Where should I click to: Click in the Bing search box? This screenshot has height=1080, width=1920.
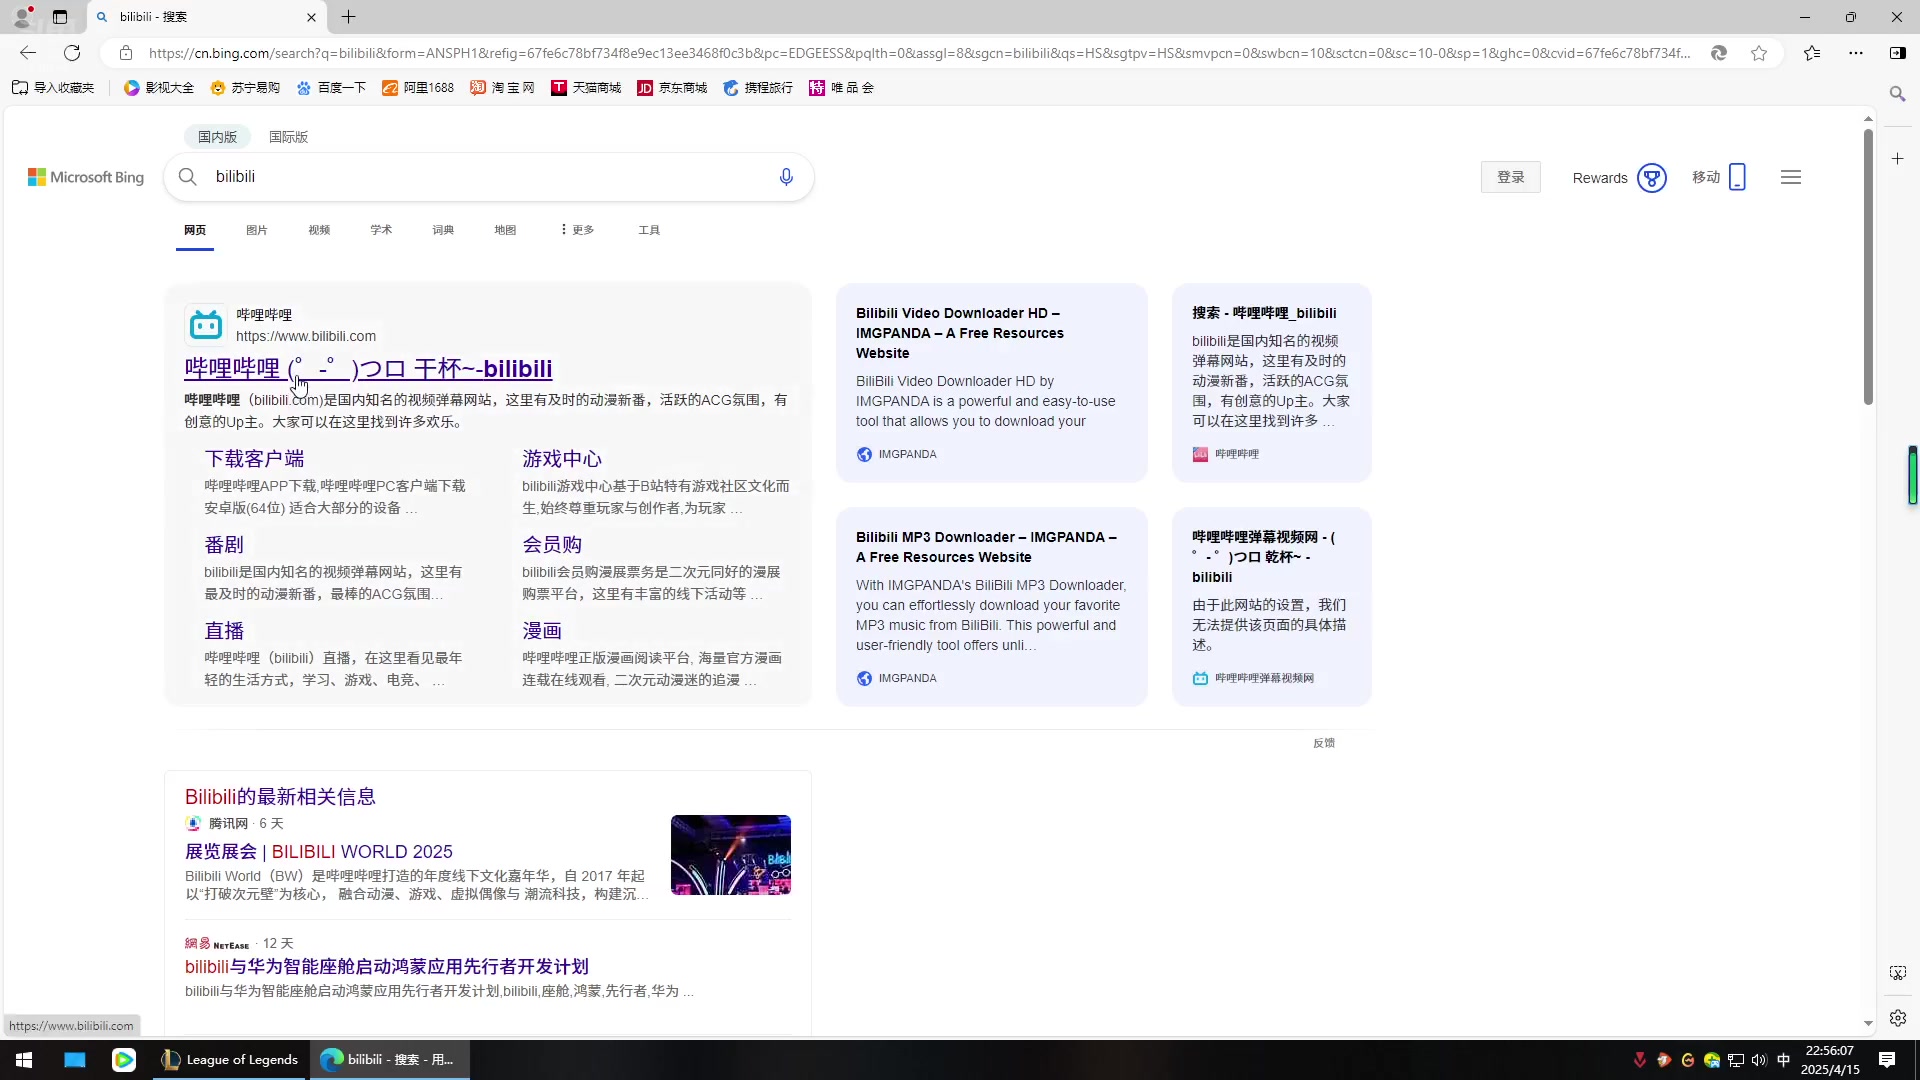click(x=490, y=177)
